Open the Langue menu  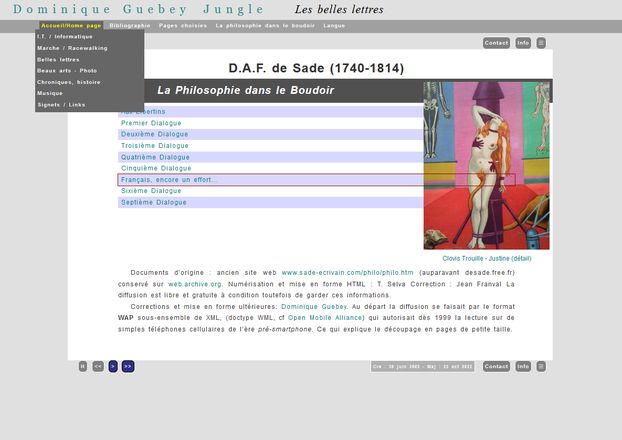334,25
